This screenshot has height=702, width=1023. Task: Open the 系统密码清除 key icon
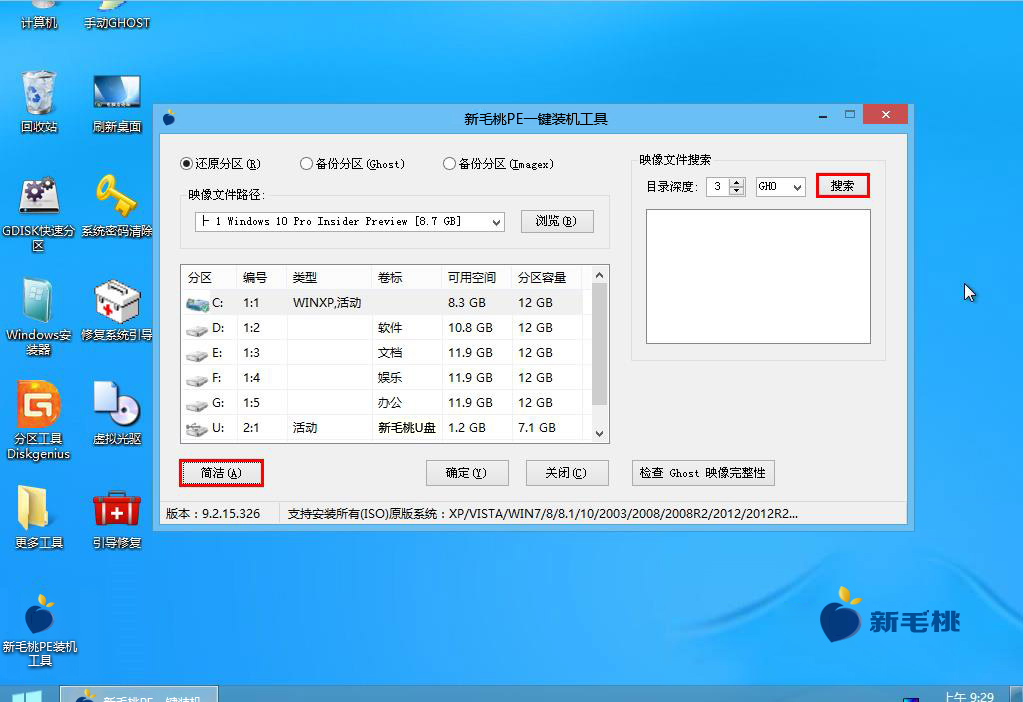117,206
